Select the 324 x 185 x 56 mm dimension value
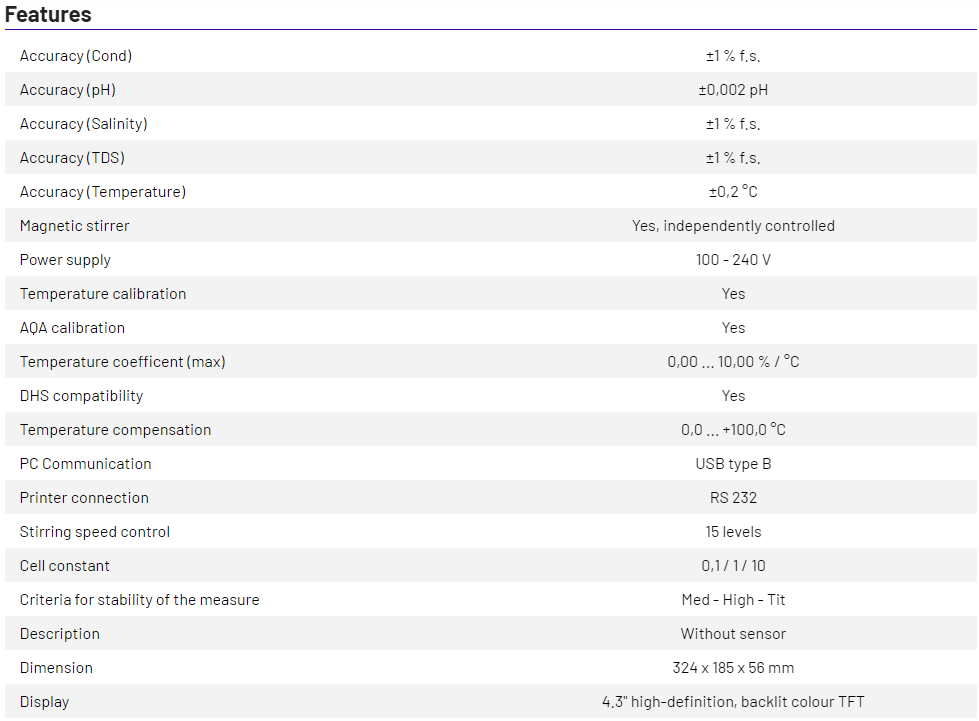The height and width of the screenshot is (721, 979). 733,668
